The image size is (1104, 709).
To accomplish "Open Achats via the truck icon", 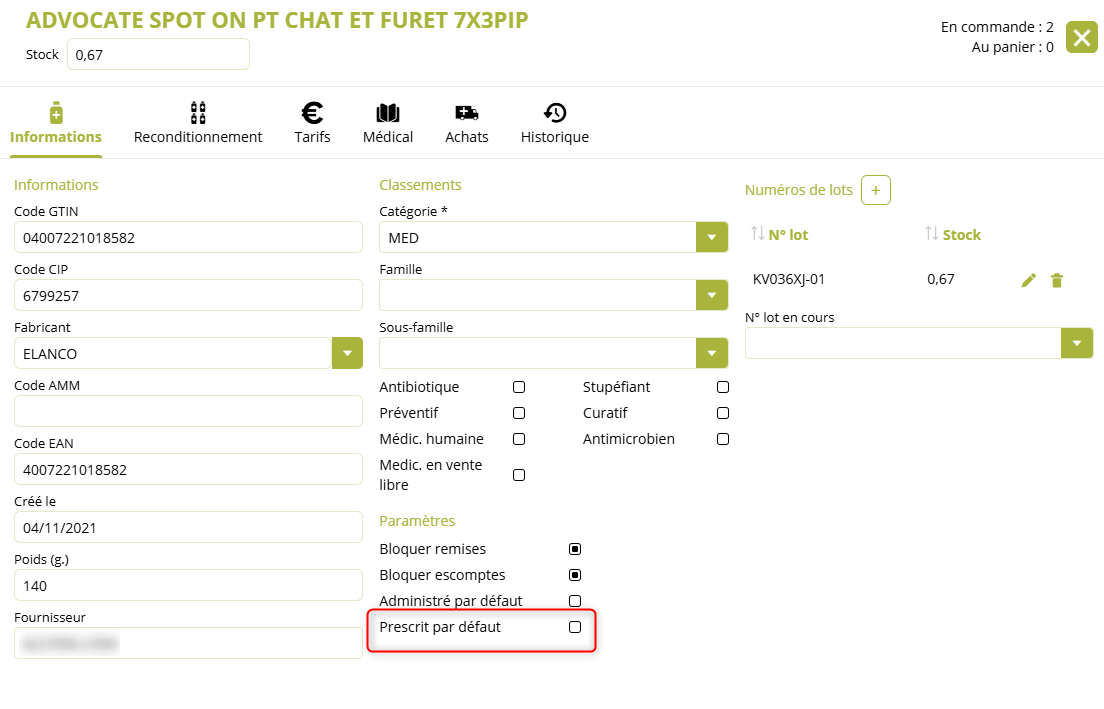I will (x=466, y=113).
